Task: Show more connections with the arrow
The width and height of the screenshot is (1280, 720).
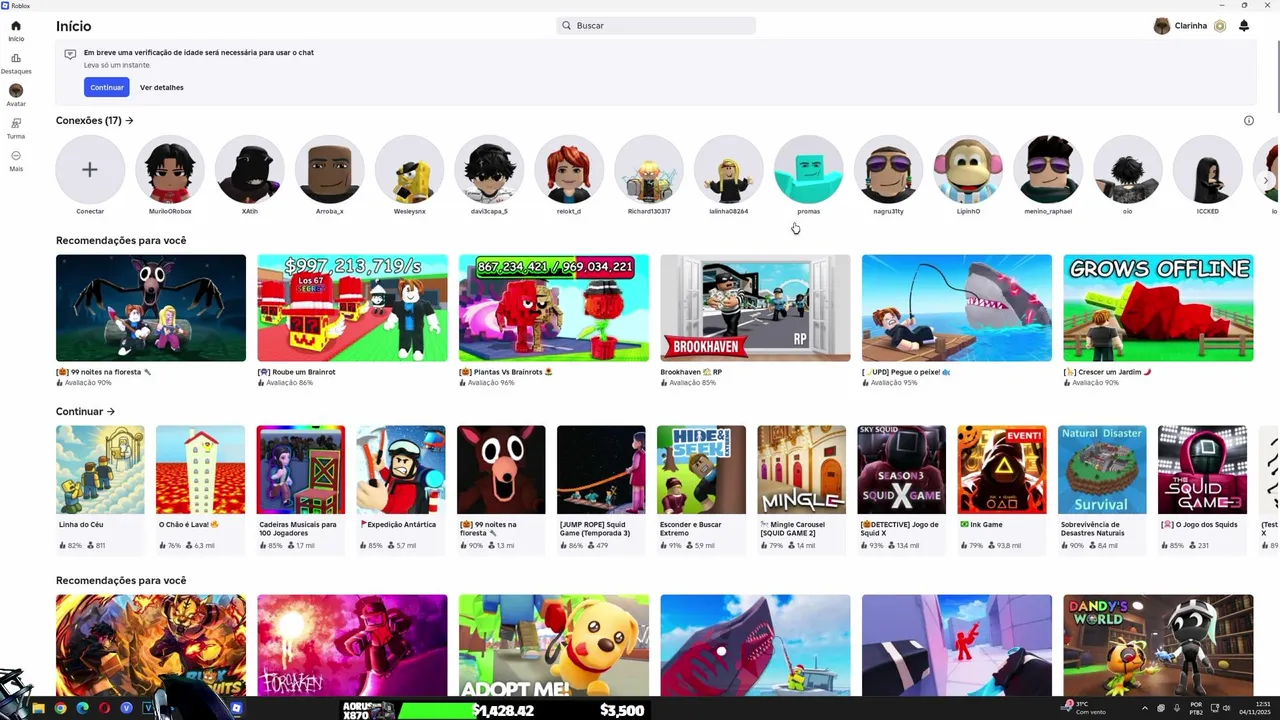Action: point(1266,181)
